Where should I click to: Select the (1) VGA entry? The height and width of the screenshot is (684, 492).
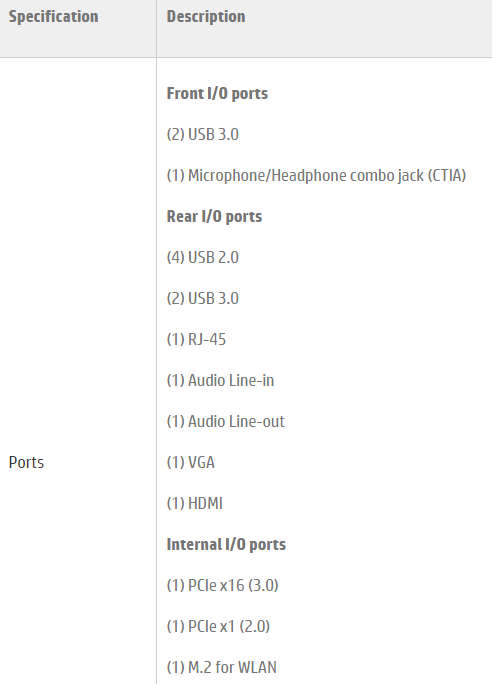[x=191, y=462]
